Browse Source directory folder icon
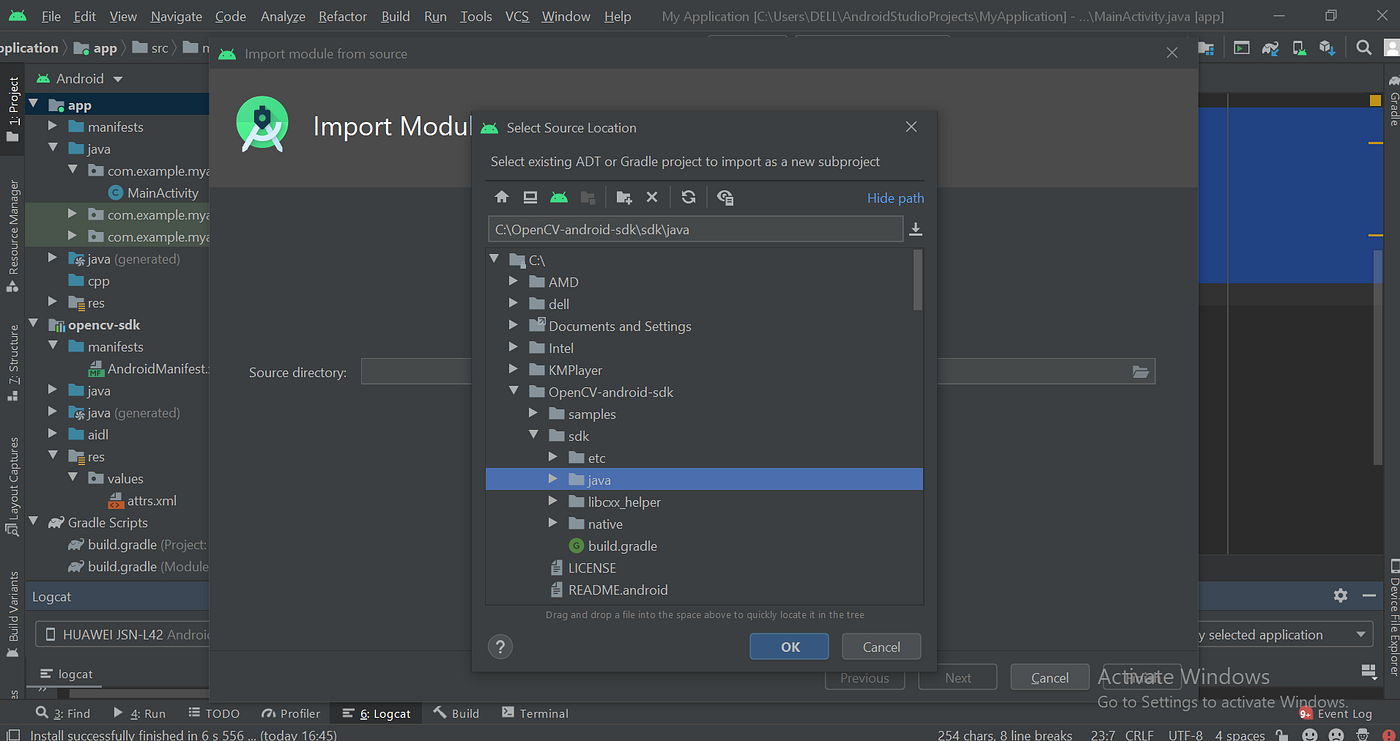This screenshot has width=1400, height=741. pos(1140,371)
